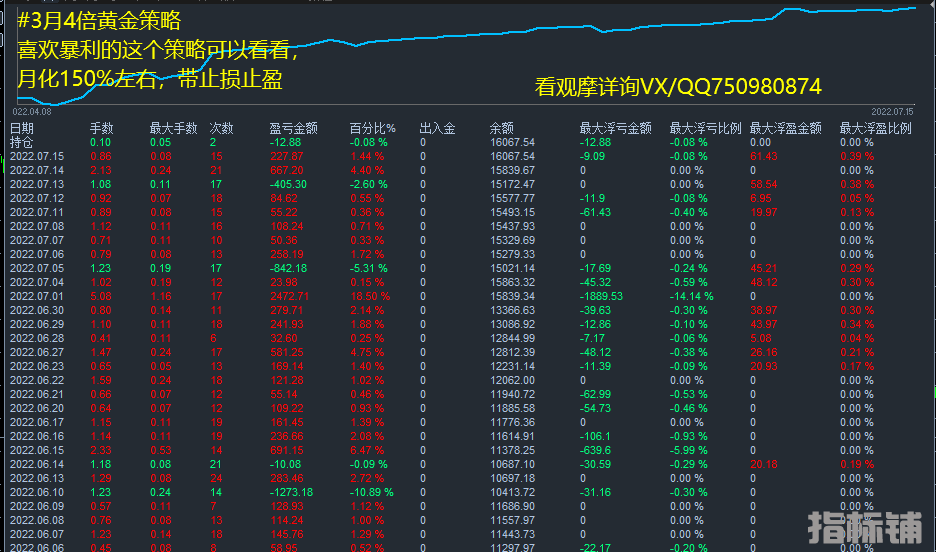Click the loss value -405.30

click(x=288, y=184)
